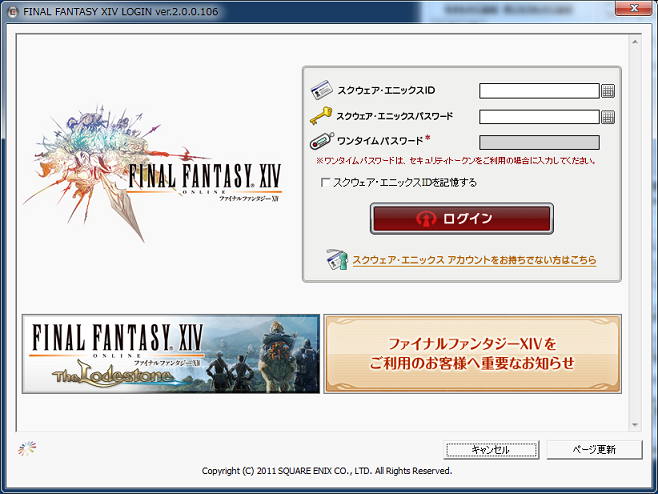The image size is (658, 494).
Task: Close the FINAL FANTASY XIV LOGIN window
Action: 634,8
